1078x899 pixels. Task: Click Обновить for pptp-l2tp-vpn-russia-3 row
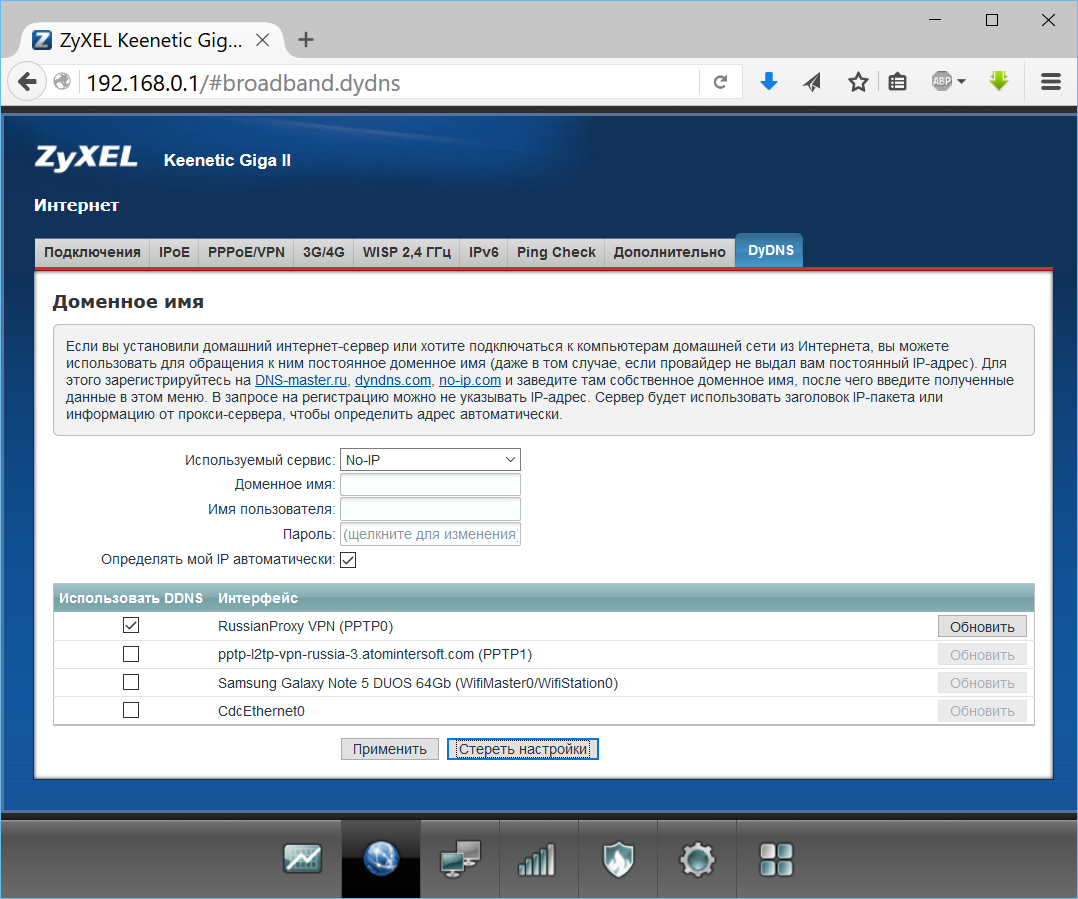click(x=982, y=655)
